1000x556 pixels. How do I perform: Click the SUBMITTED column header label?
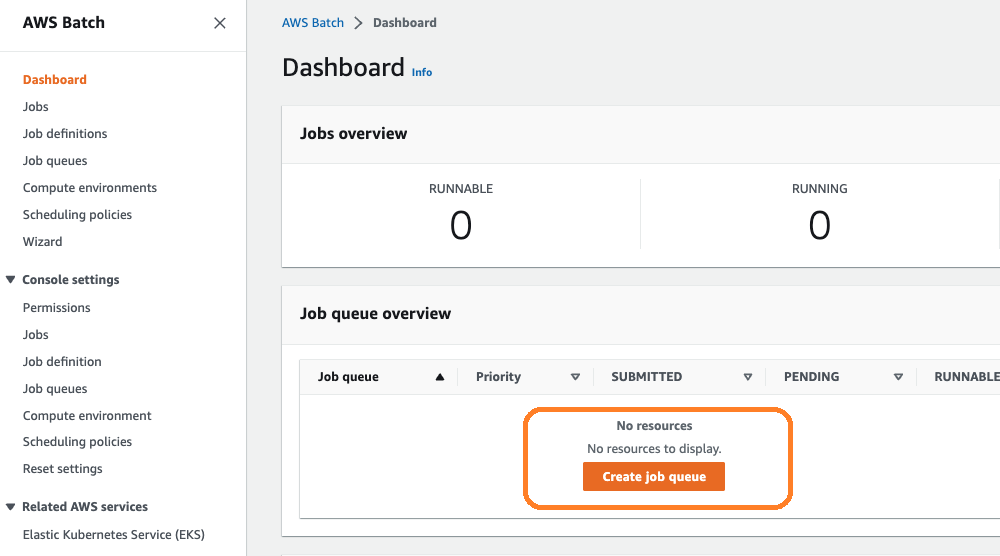tap(647, 377)
